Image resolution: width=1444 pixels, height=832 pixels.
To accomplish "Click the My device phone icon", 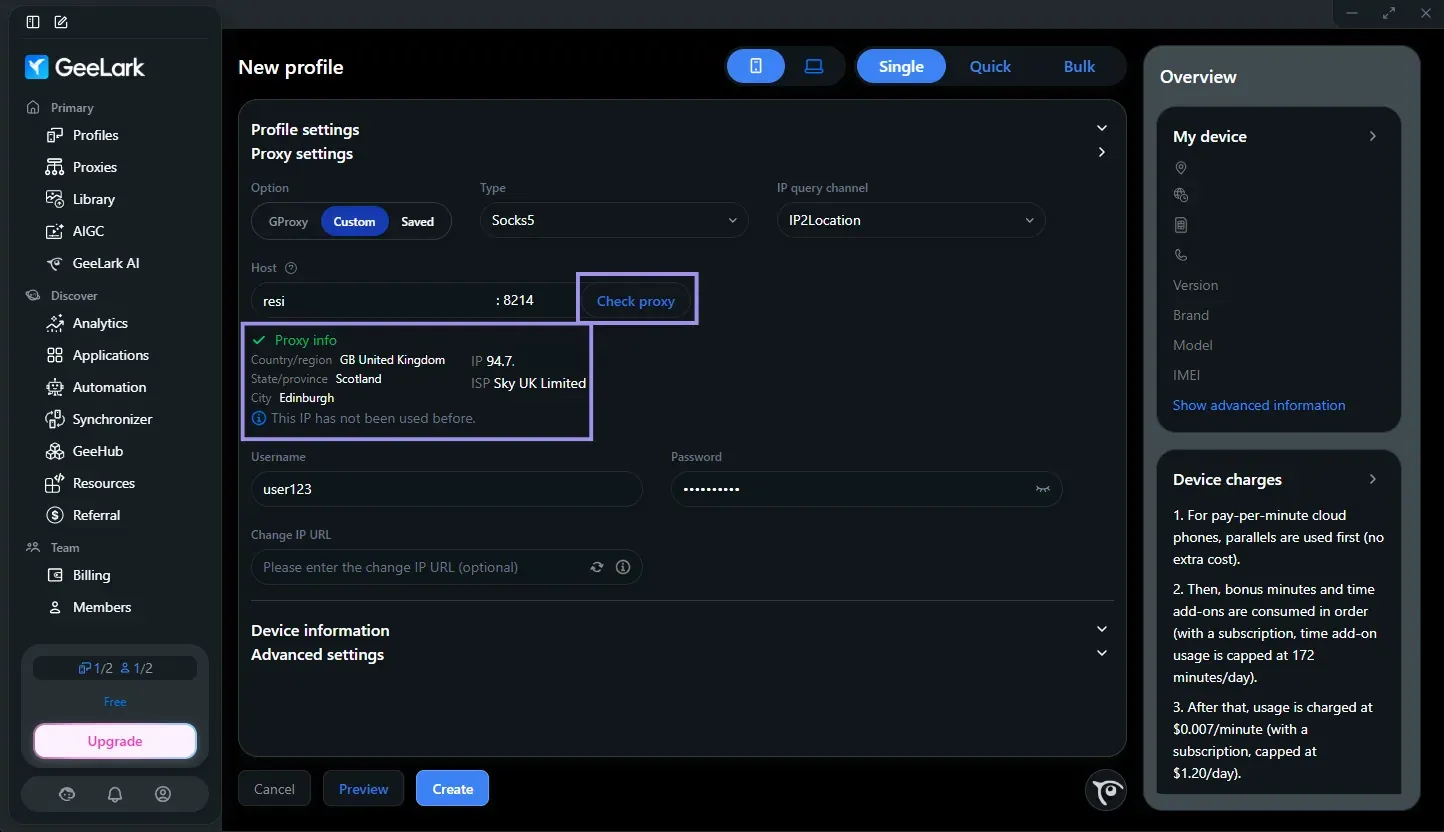I will tap(1181, 255).
